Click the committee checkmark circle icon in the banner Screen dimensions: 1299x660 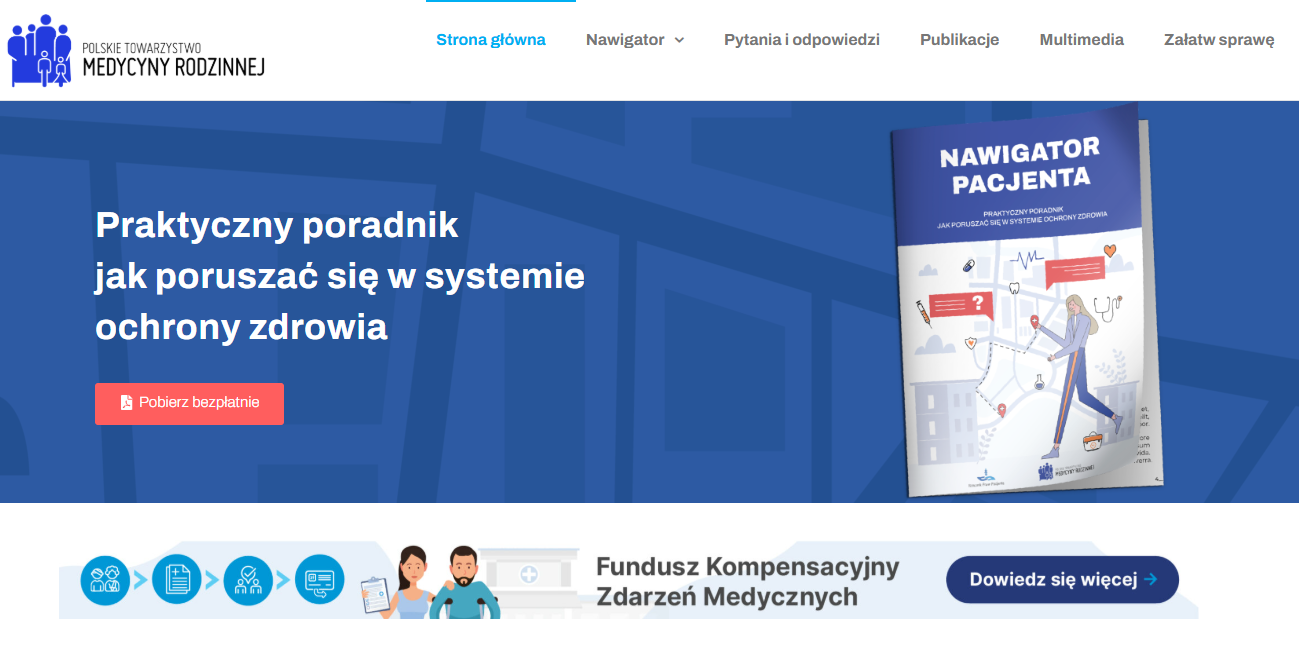click(x=248, y=580)
